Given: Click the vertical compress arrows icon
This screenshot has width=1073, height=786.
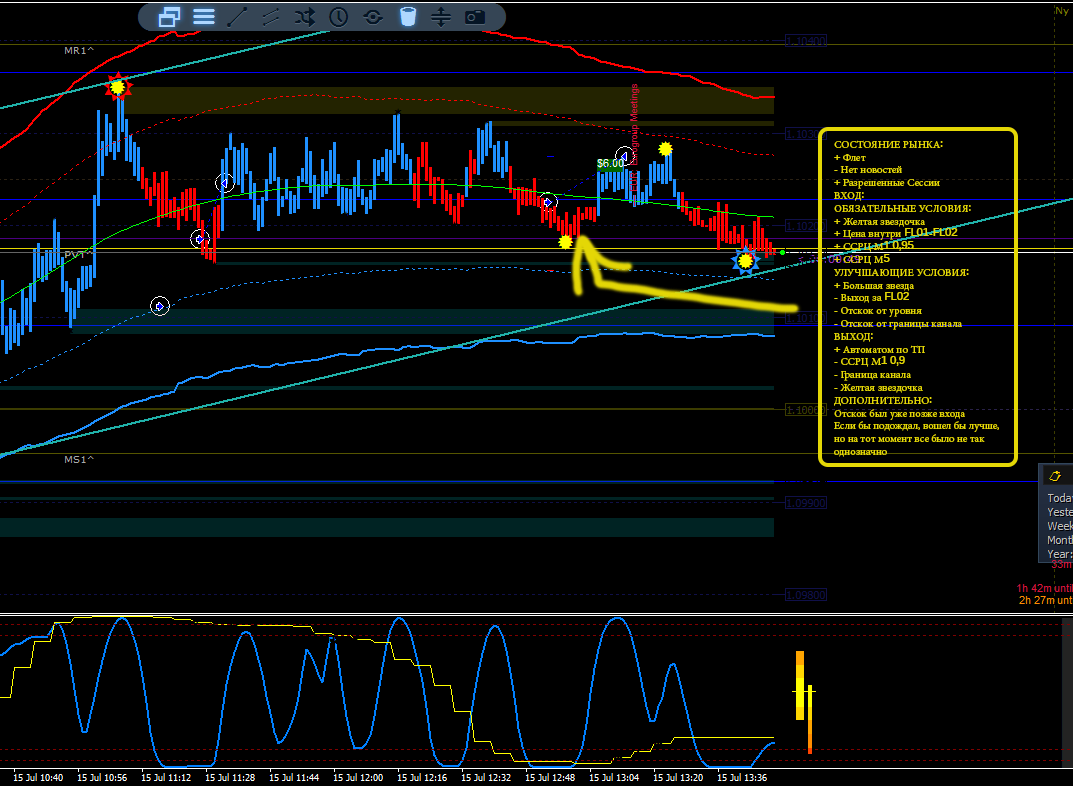Looking at the screenshot, I should click(441, 17).
